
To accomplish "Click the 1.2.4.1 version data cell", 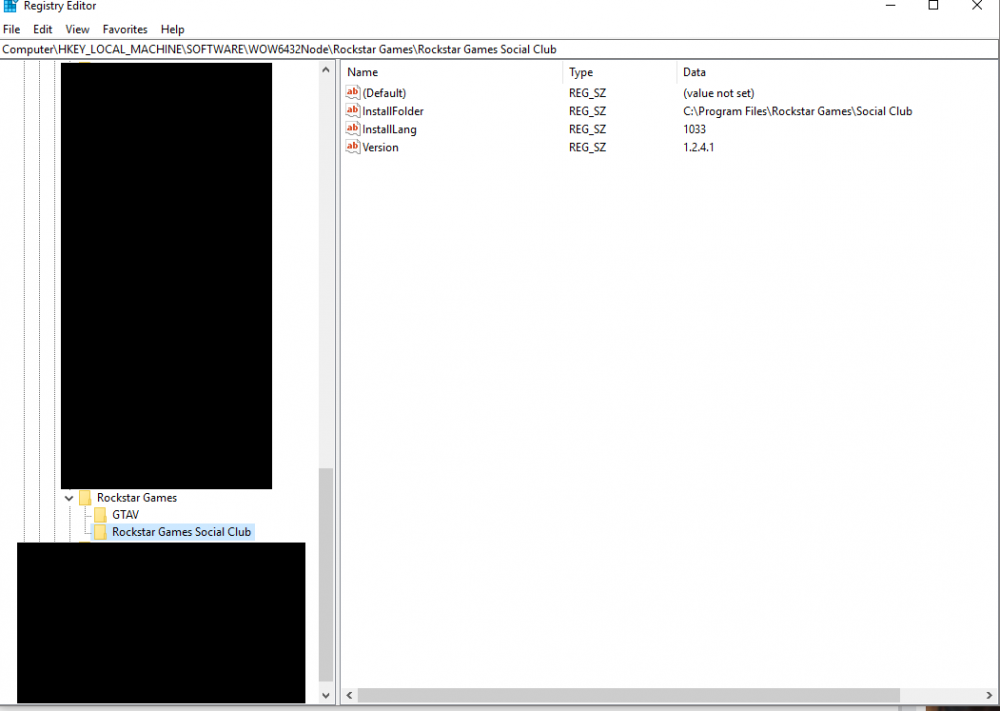I will [x=699, y=147].
